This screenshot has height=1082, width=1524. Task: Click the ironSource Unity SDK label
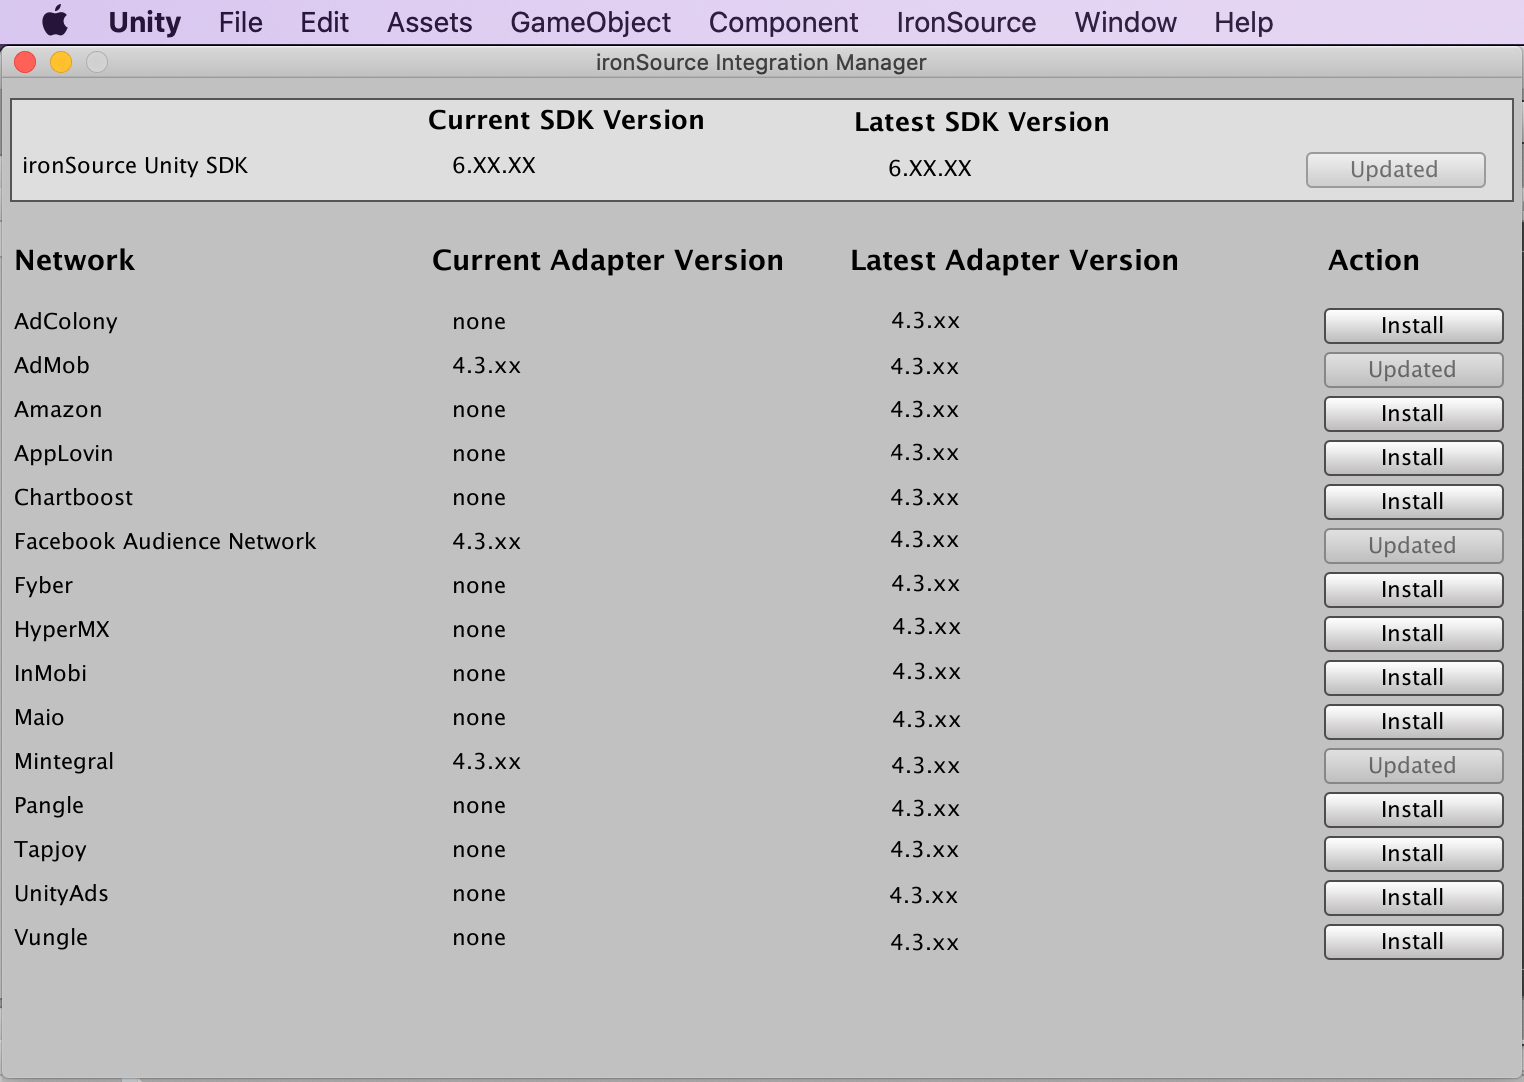(135, 166)
